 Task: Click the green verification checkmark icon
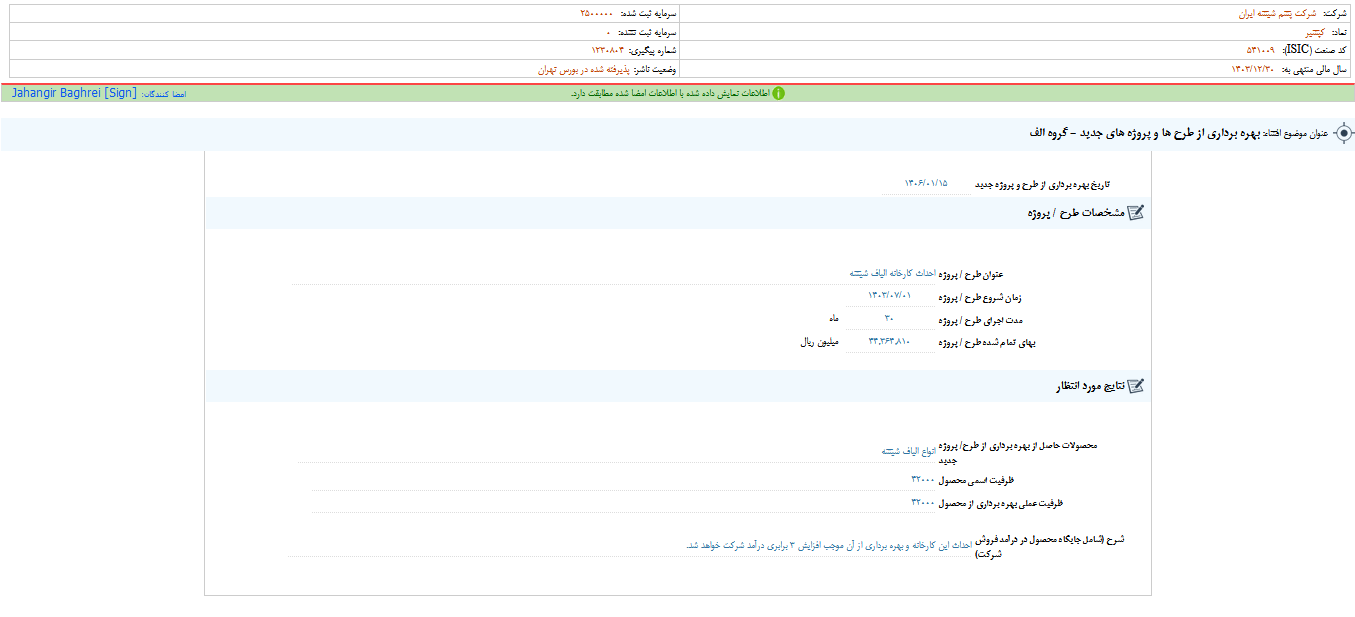pyautogui.click(x=779, y=93)
